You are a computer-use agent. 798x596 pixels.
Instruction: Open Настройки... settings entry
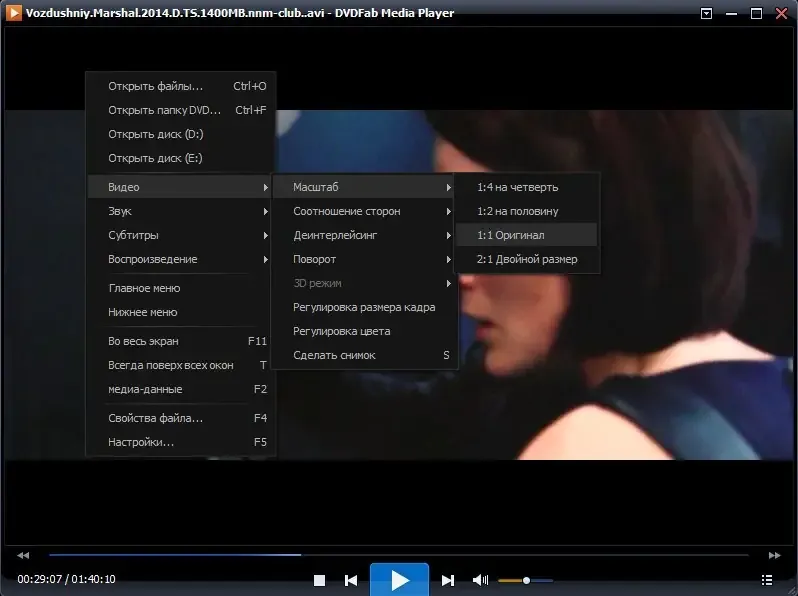click(x=141, y=441)
